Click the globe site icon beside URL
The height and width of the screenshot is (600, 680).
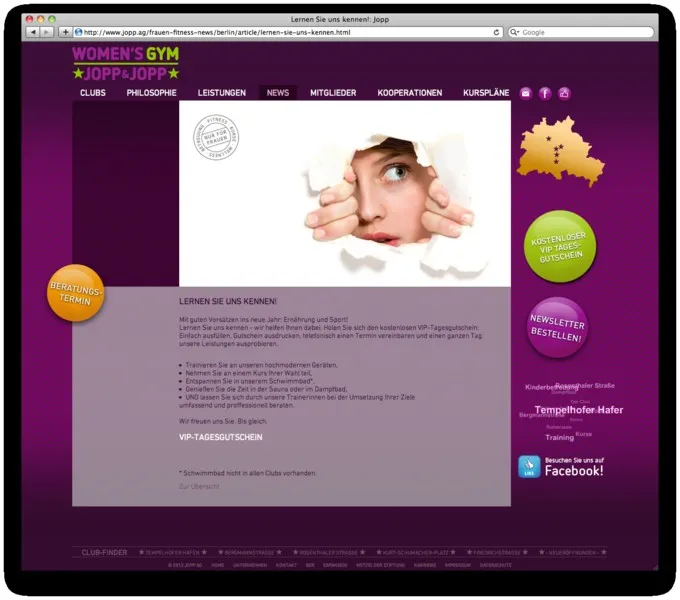78,32
